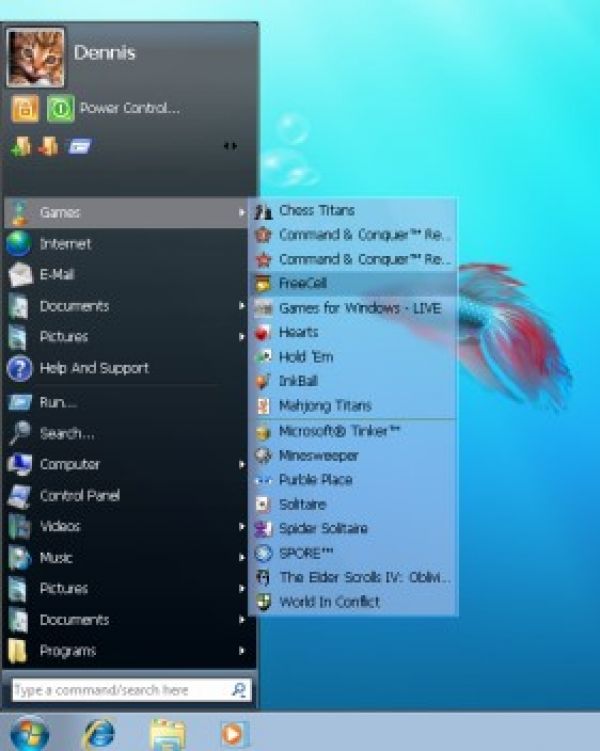The image size is (600, 751).
Task: Launch SPORE from the Games list
Action: (x=353, y=553)
